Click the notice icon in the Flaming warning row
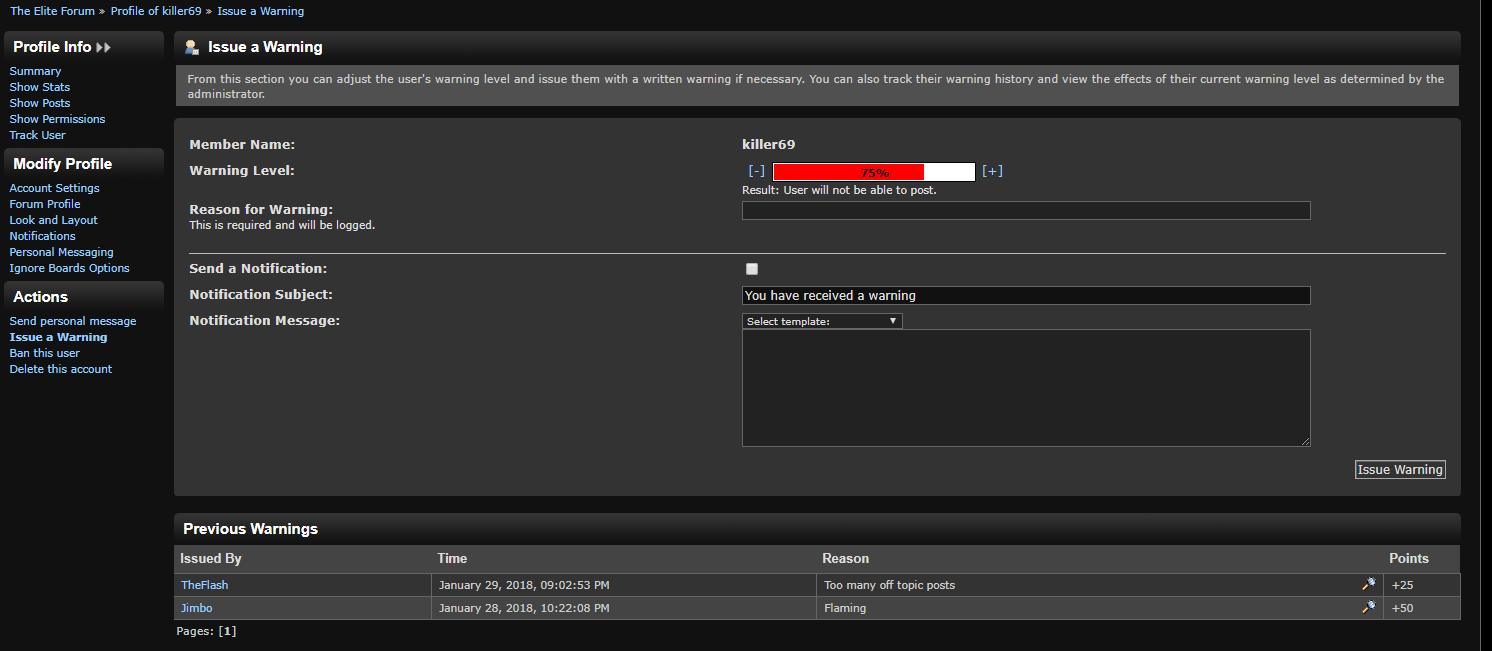The width and height of the screenshot is (1492, 651). tap(1369, 607)
